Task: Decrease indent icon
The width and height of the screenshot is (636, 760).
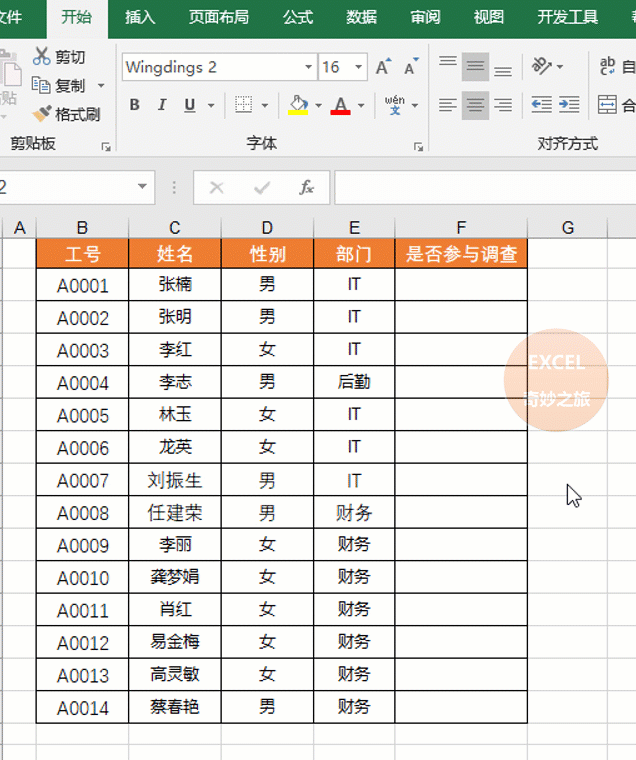Action: click(x=541, y=105)
